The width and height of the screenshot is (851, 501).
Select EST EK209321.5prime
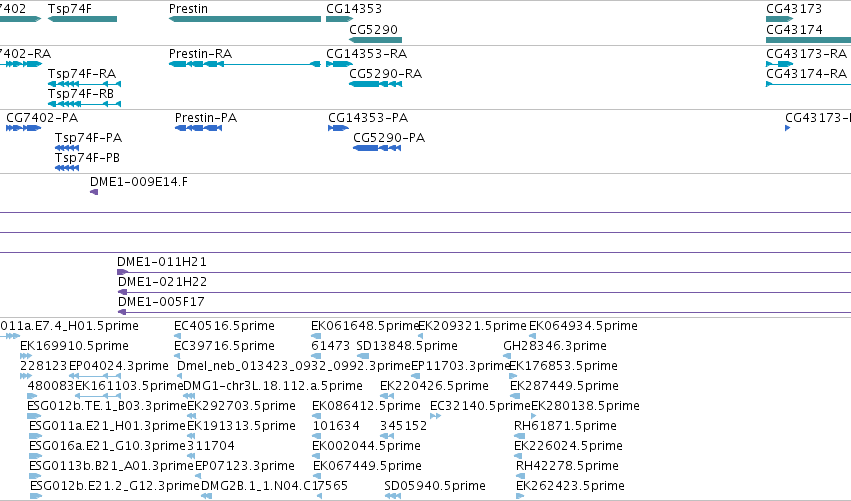click(x=472, y=326)
